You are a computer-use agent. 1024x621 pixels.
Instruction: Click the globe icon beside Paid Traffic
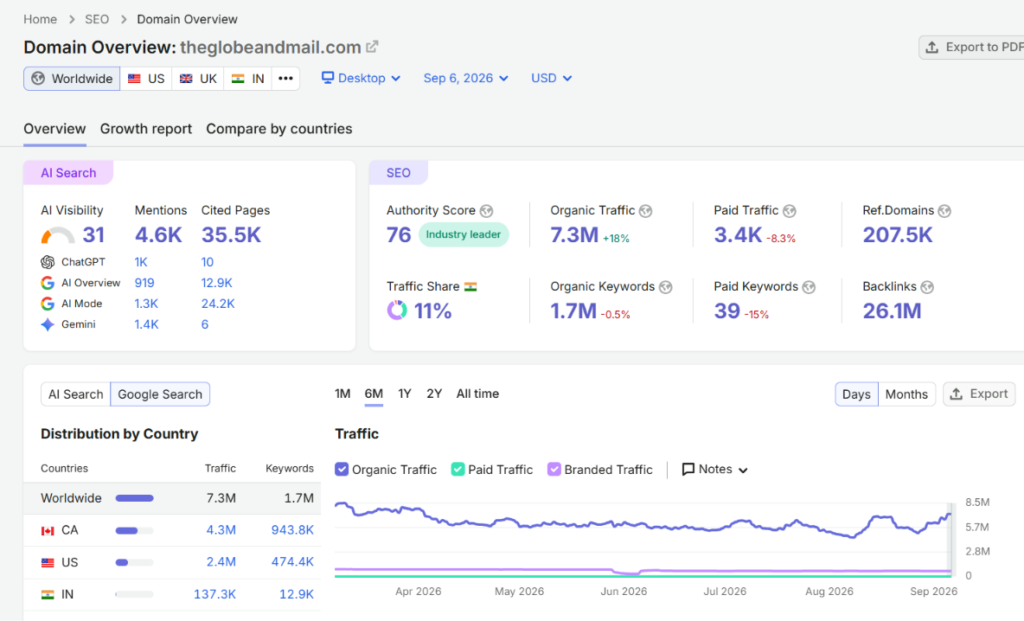[790, 211]
